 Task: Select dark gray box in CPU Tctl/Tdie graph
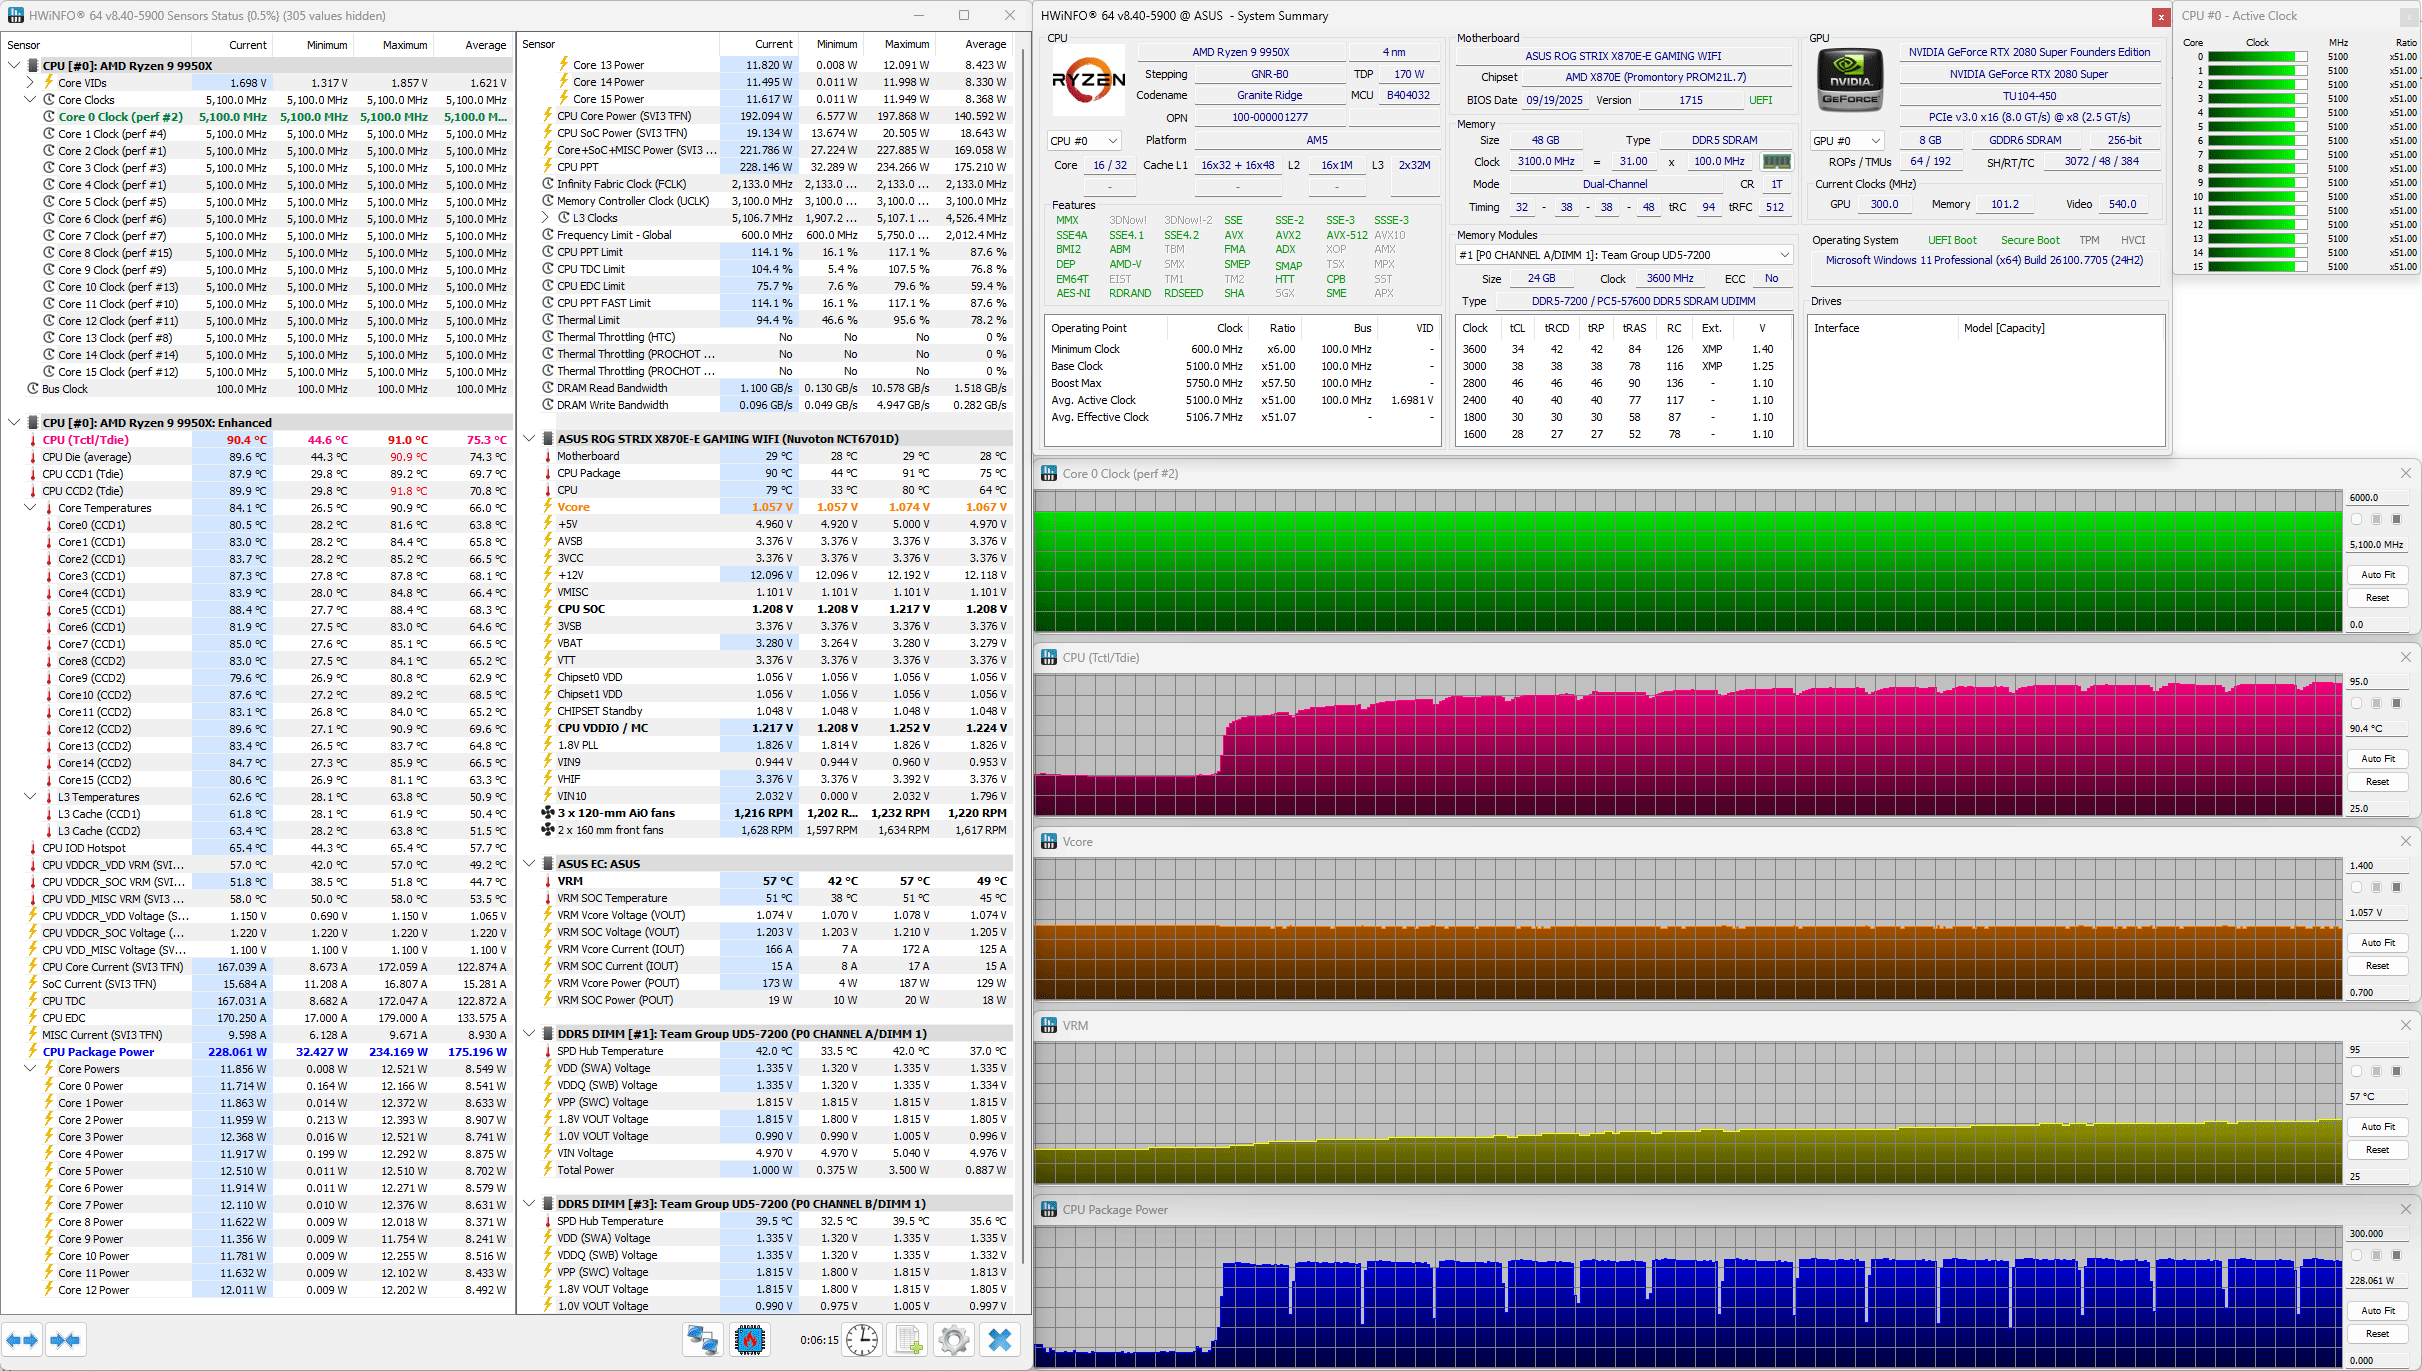coord(2396,703)
